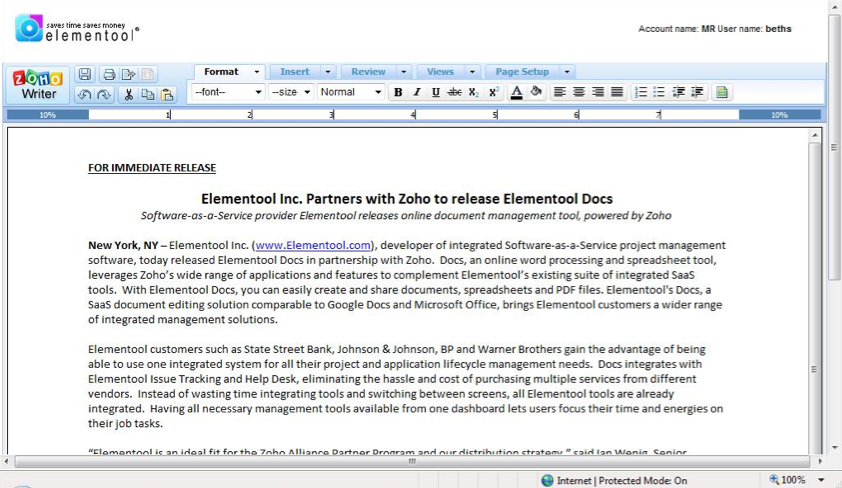Undo the last action

[84, 94]
